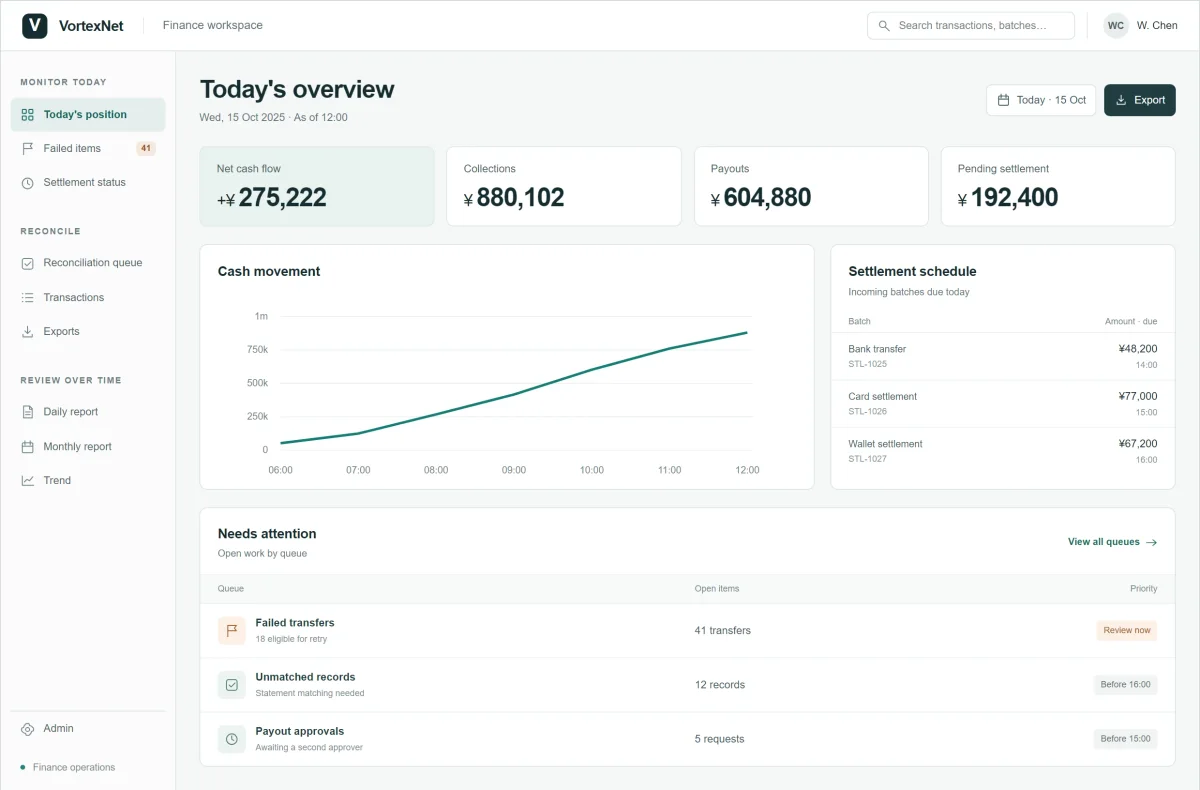
Task: Open the Exports download icon in sidebar
Action: click(28, 332)
